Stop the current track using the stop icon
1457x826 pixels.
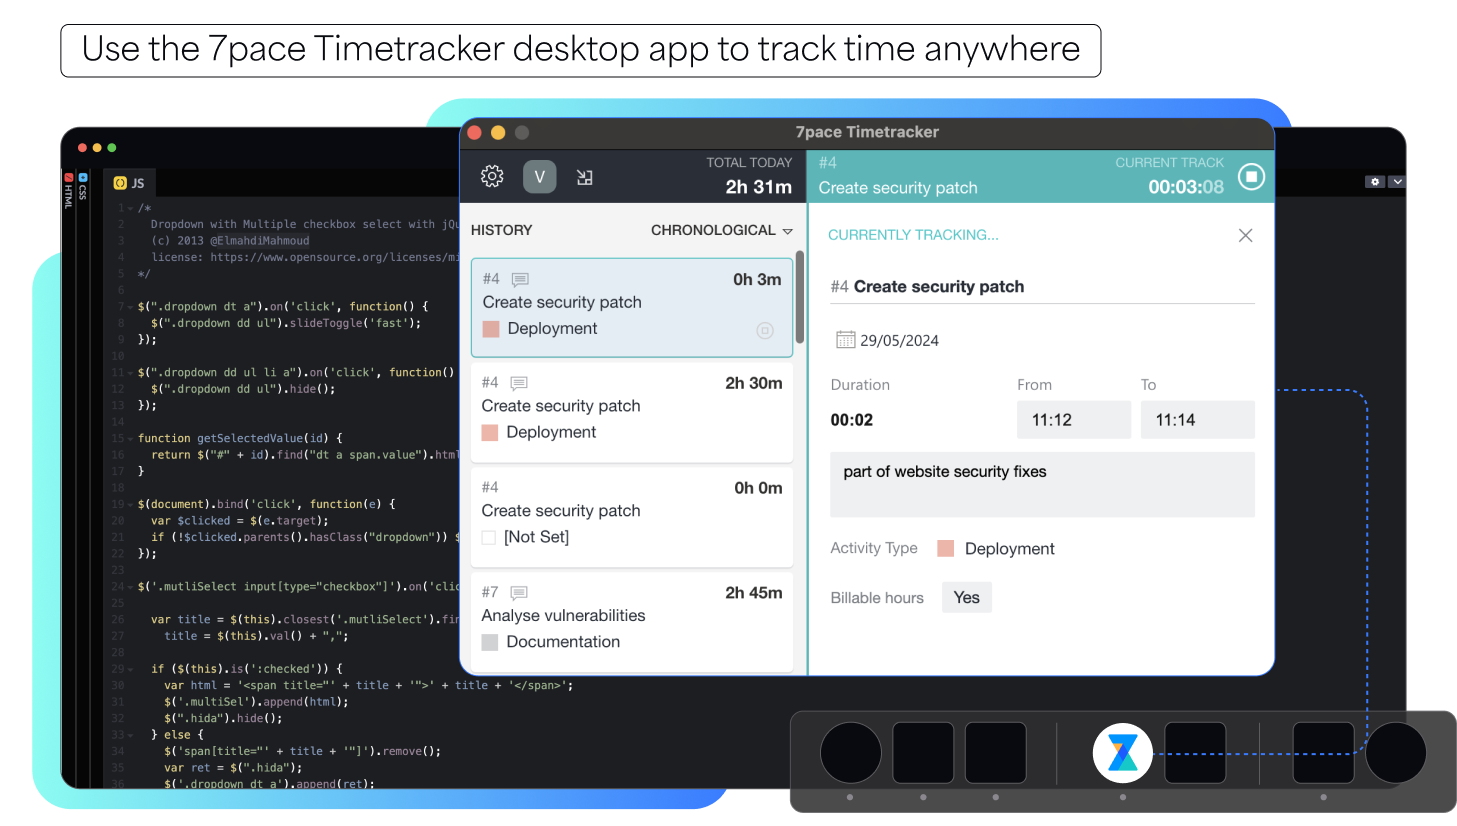[x=1251, y=176]
